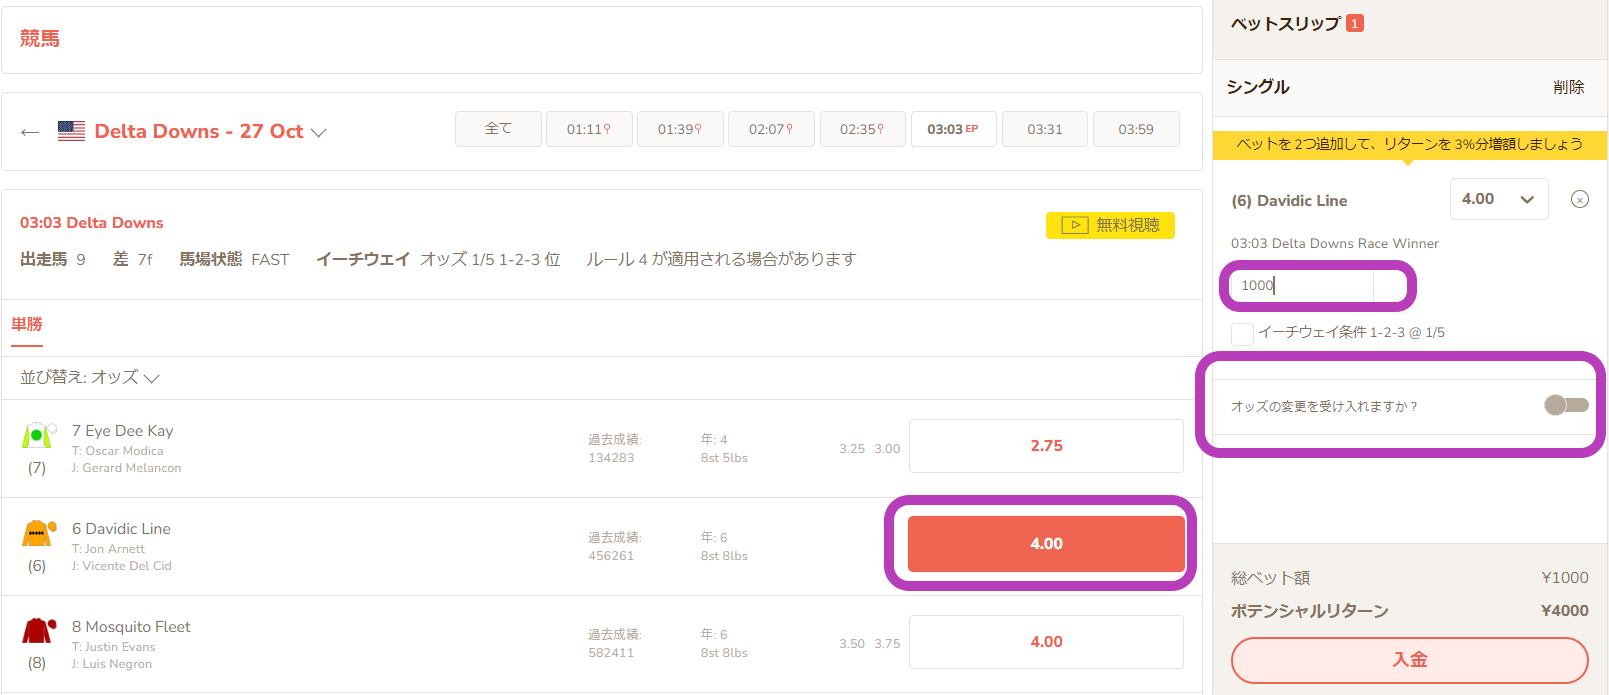Click Mosquito Fleet red silk icon

[x=38, y=630]
